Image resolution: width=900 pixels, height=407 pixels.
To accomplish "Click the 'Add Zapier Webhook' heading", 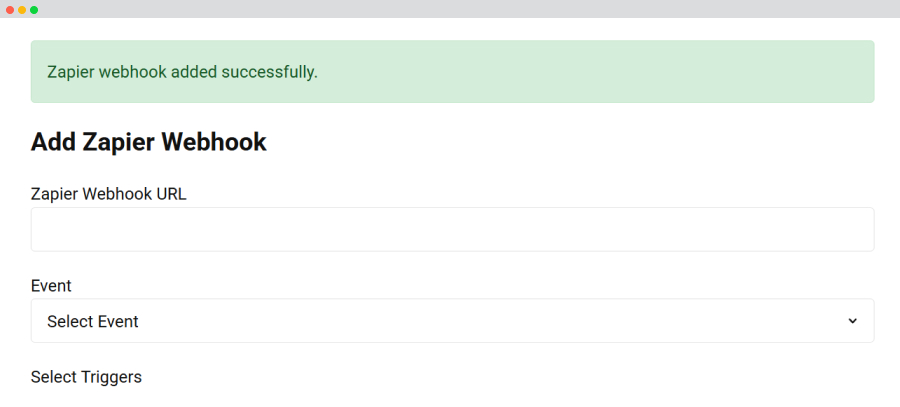I will click(148, 142).
